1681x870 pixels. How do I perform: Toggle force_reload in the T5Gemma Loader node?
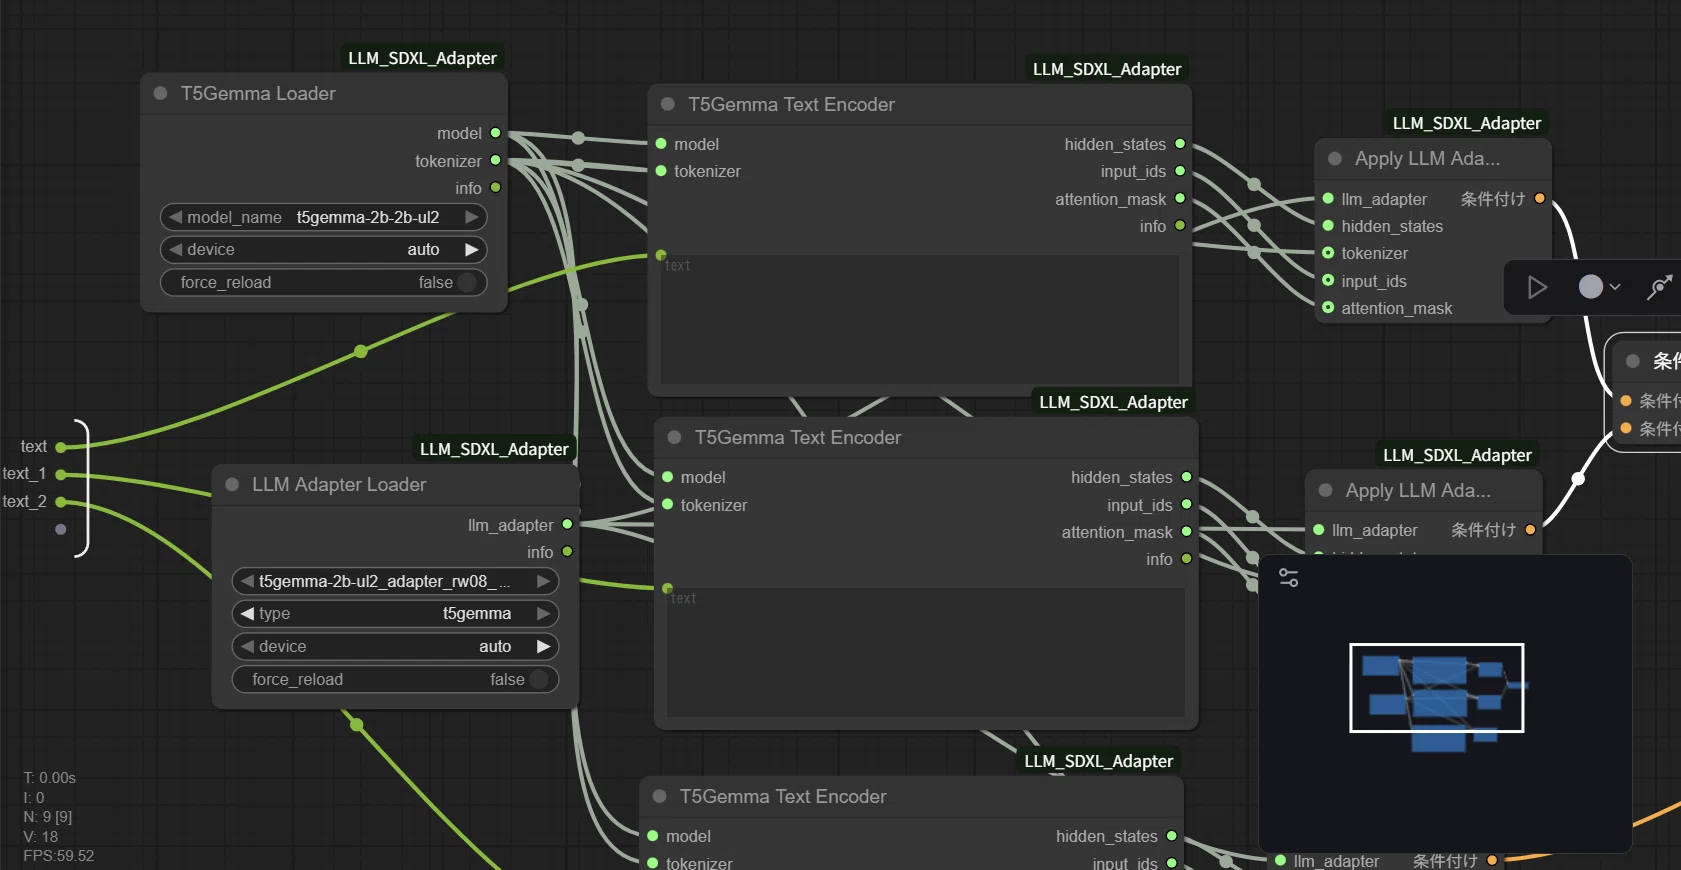[324, 283]
